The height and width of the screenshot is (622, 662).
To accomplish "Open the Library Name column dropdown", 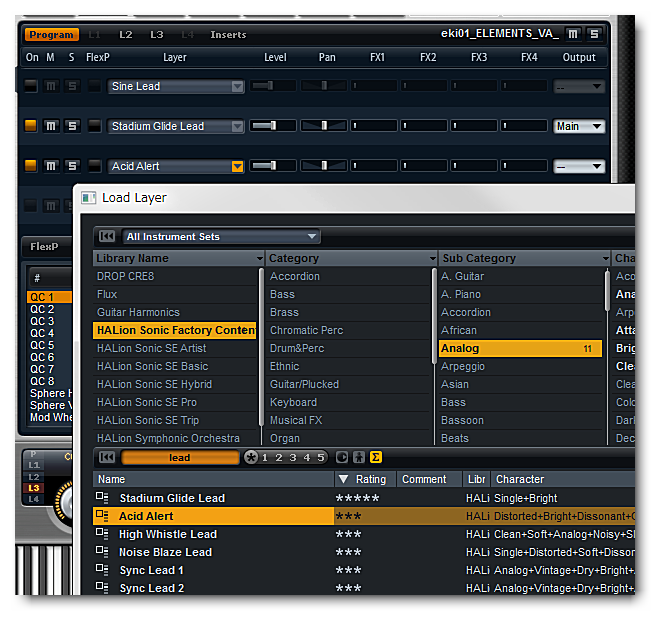I will pos(260,258).
